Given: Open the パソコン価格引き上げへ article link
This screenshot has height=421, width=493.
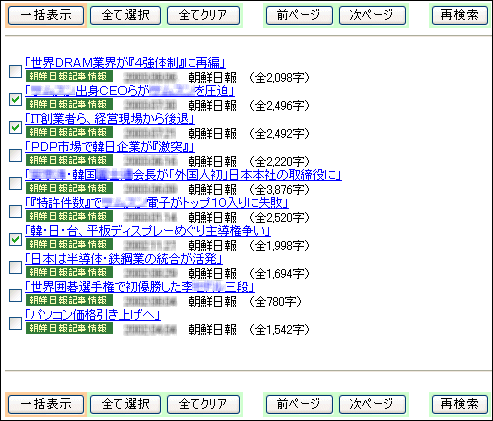Looking at the screenshot, I should (93, 315).
